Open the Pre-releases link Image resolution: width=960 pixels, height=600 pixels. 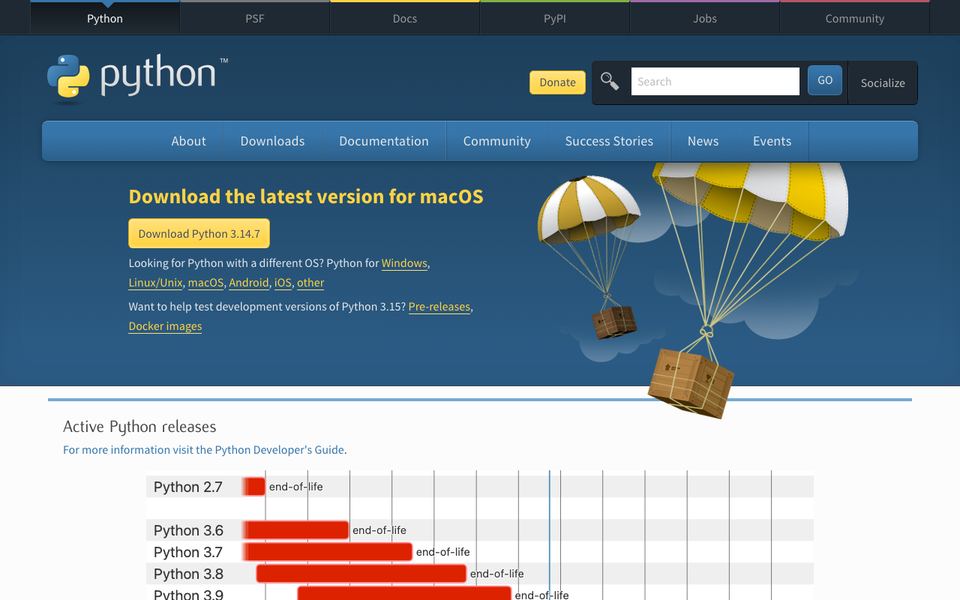pos(439,307)
